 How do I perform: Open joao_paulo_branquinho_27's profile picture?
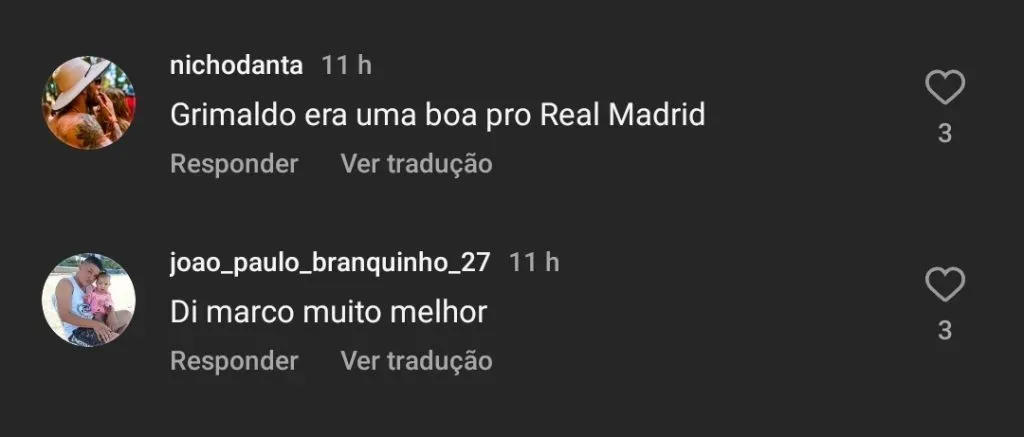click(x=89, y=300)
